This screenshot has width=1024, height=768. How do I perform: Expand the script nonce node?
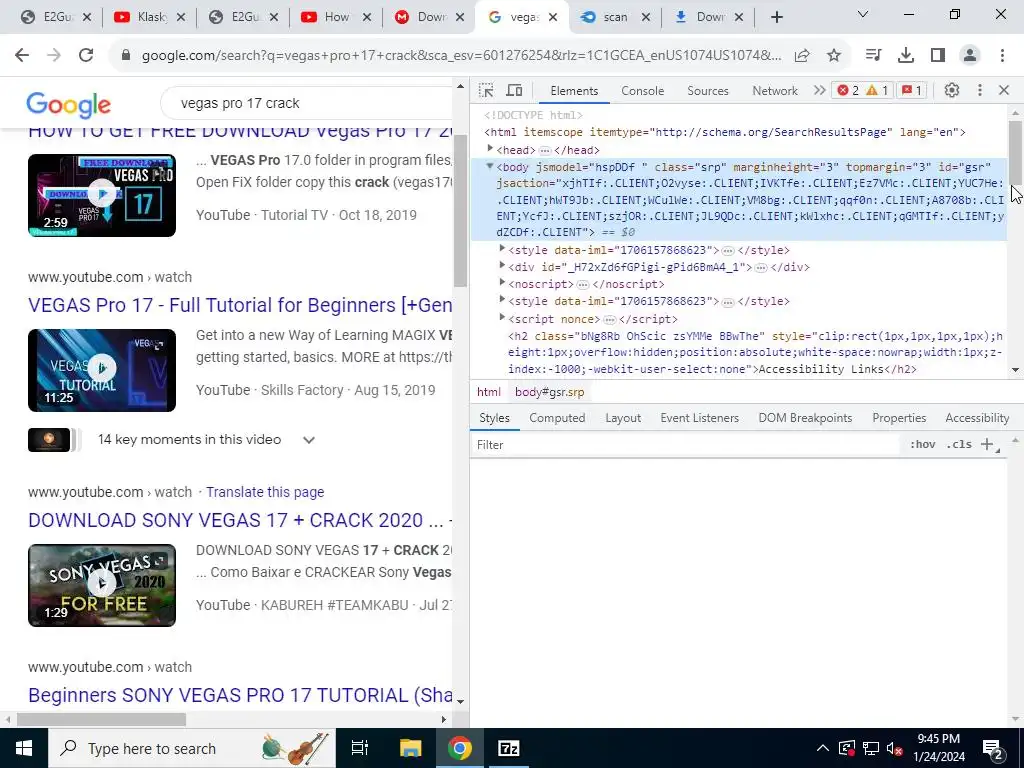coord(502,317)
